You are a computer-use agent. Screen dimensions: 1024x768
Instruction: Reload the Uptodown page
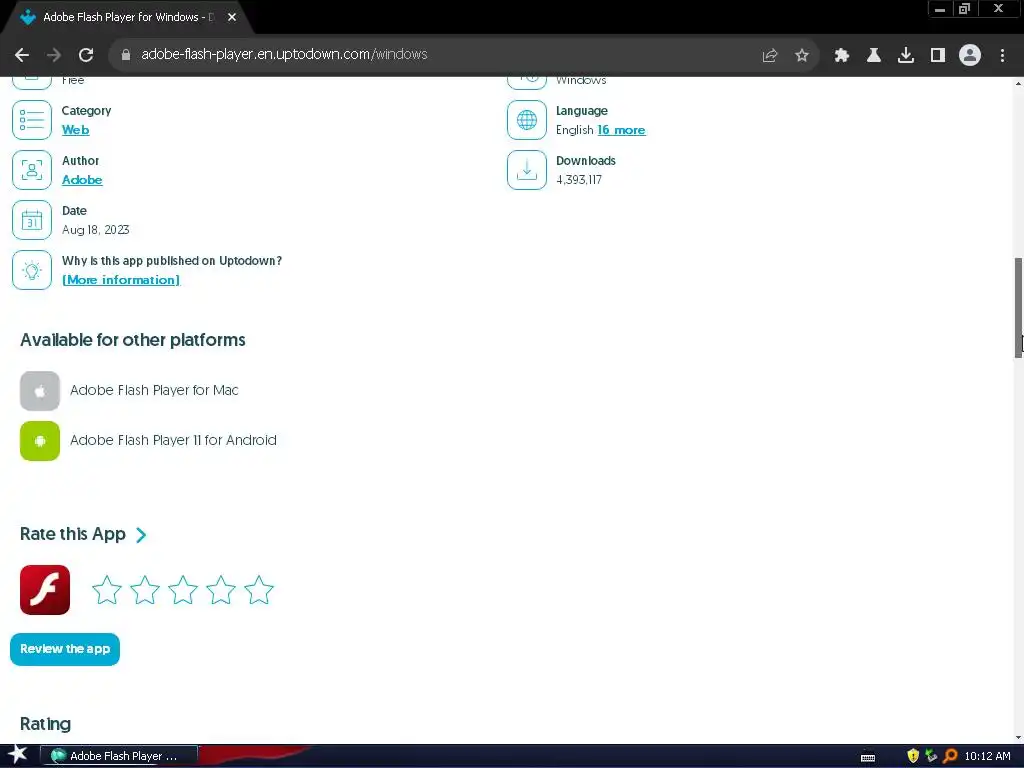pyautogui.click(x=86, y=55)
